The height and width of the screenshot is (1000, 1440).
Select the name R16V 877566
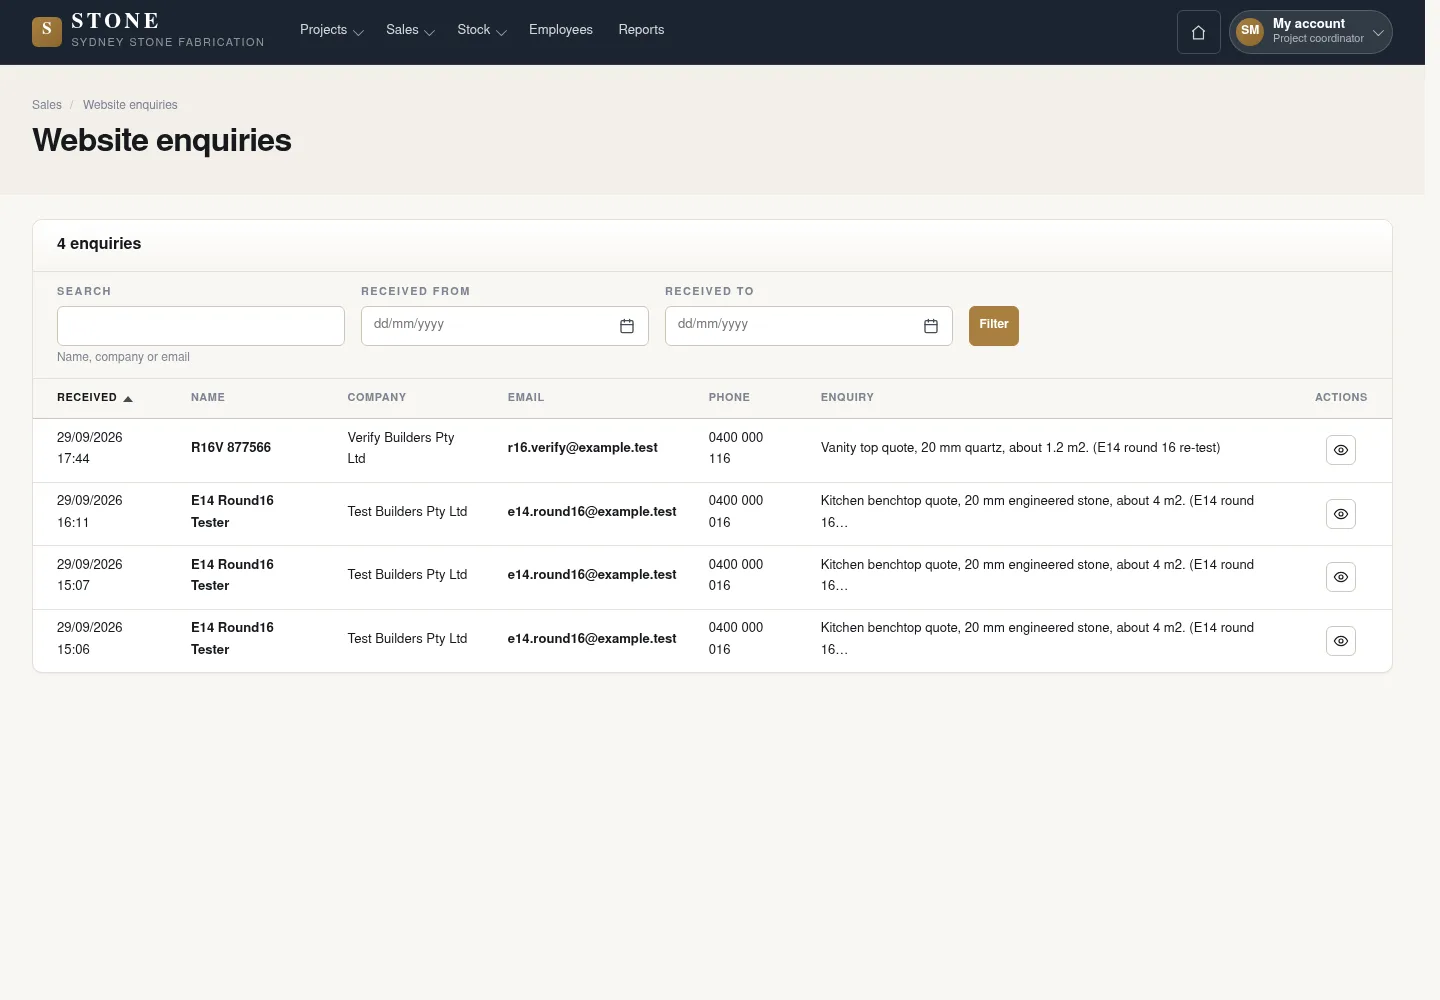tap(231, 448)
